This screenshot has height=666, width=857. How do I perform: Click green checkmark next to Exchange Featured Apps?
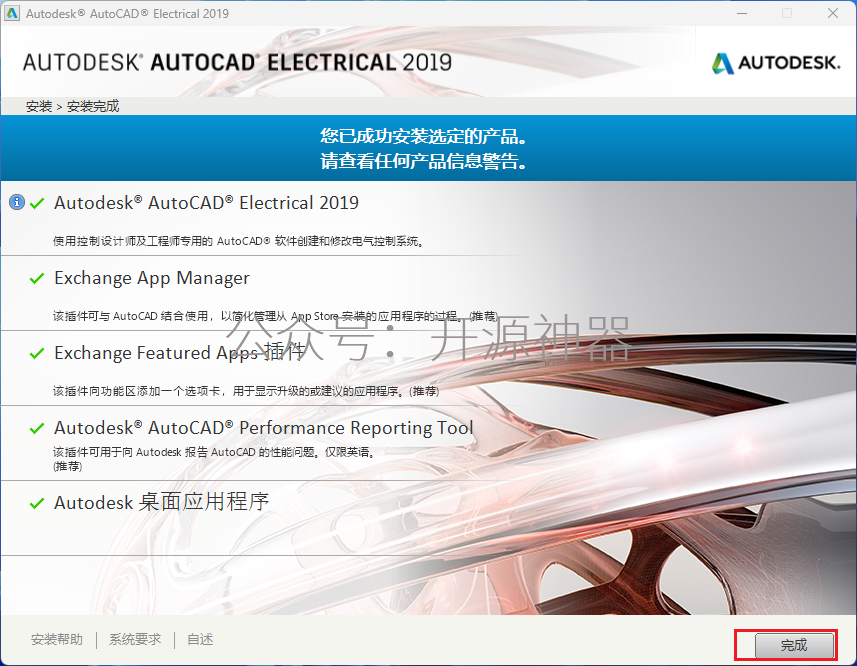click(x=37, y=353)
